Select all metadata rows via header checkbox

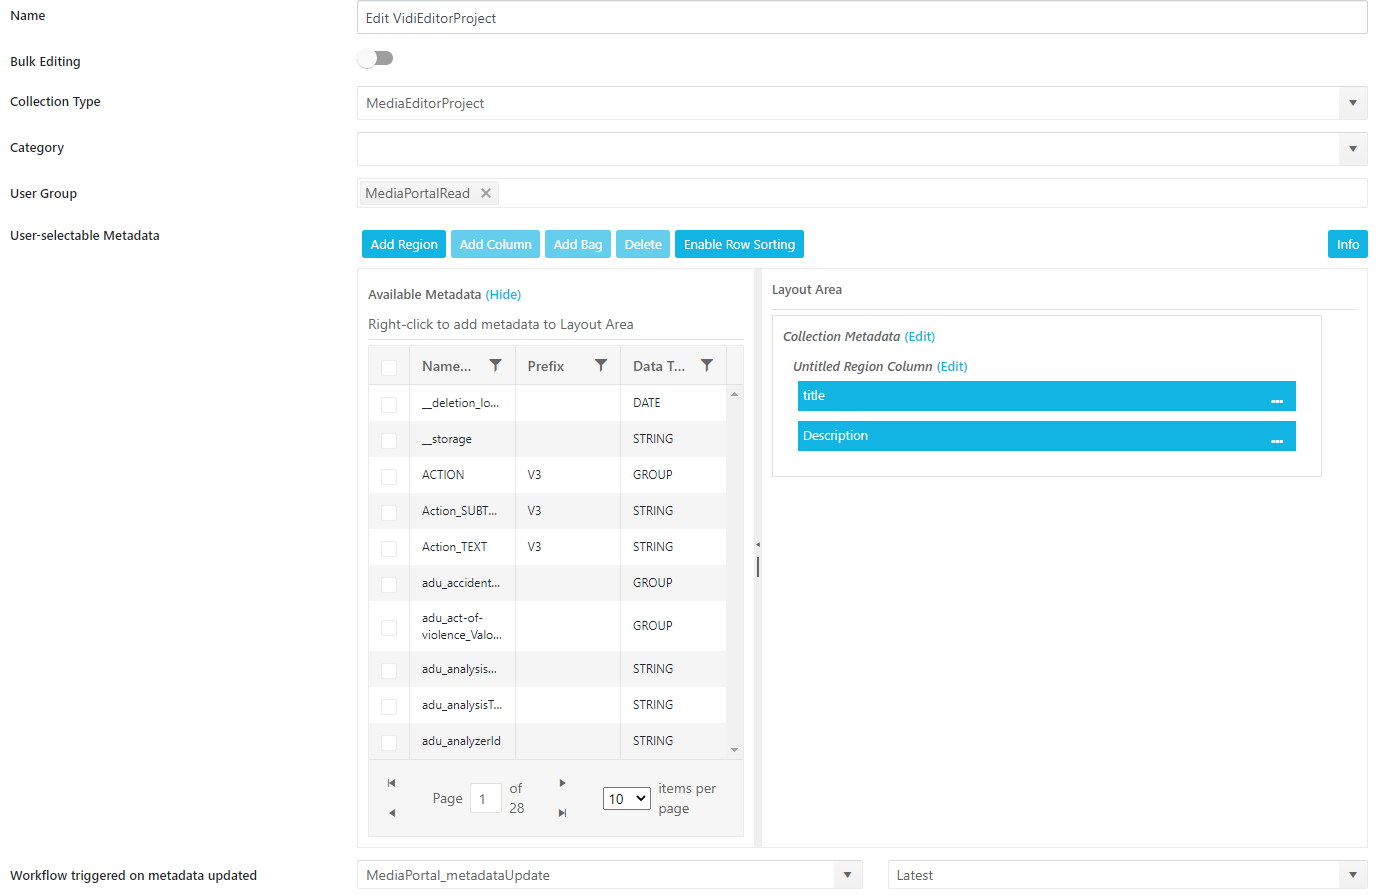[388, 365]
